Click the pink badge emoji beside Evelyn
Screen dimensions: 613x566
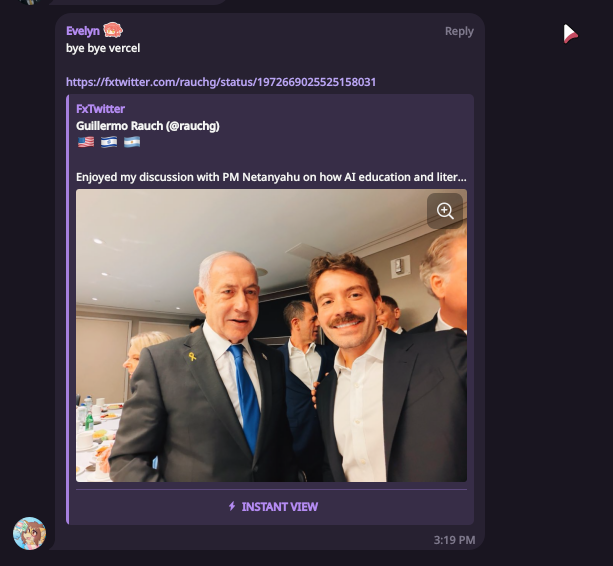[x=113, y=31]
